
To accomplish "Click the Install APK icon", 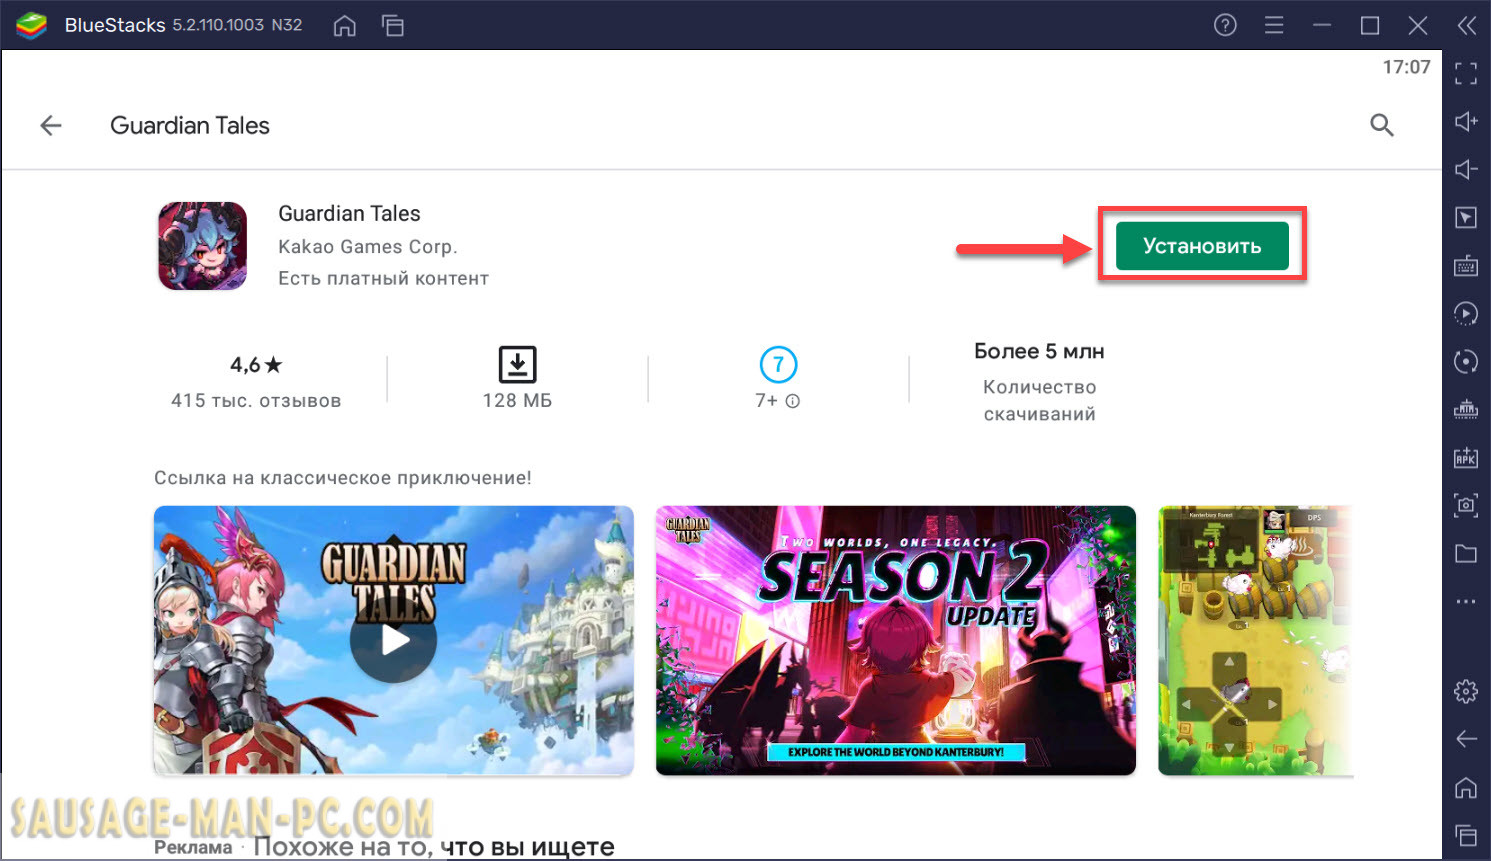I will point(1466,457).
